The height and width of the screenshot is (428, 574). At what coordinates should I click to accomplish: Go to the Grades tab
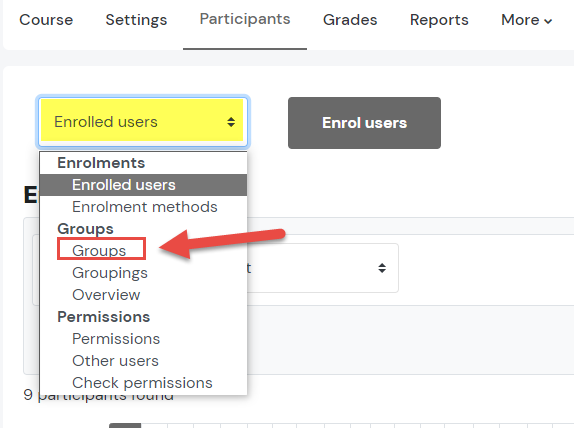point(350,20)
